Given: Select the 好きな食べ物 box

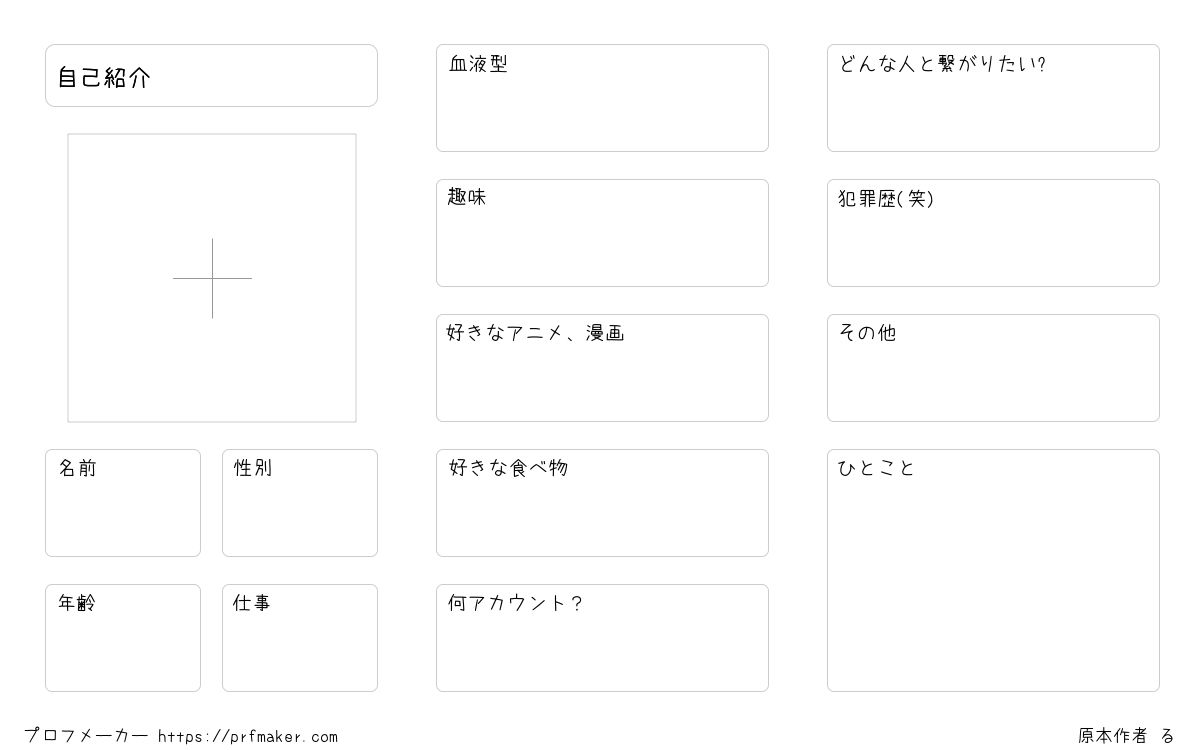Looking at the screenshot, I should point(602,503).
